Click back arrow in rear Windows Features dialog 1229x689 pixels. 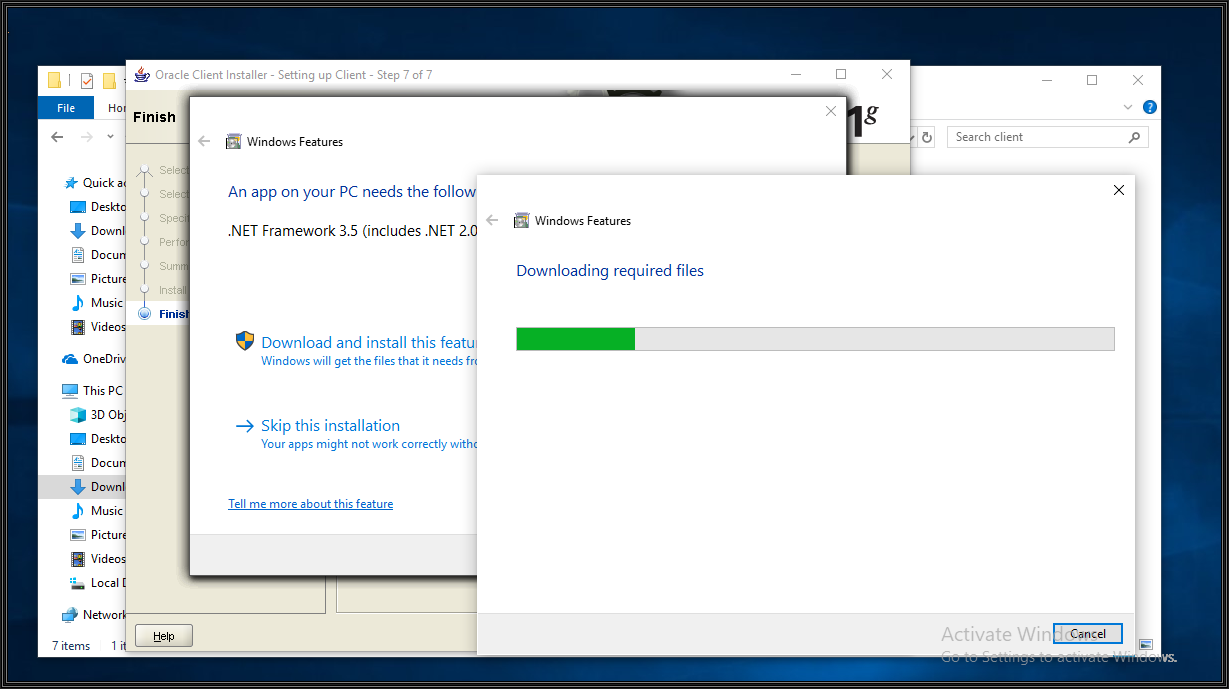(204, 142)
